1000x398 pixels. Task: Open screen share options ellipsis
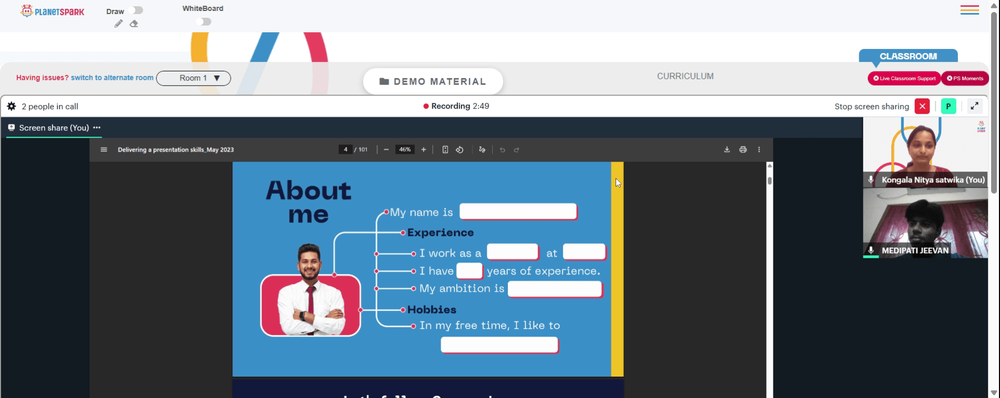pyautogui.click(x=97, y=128)
